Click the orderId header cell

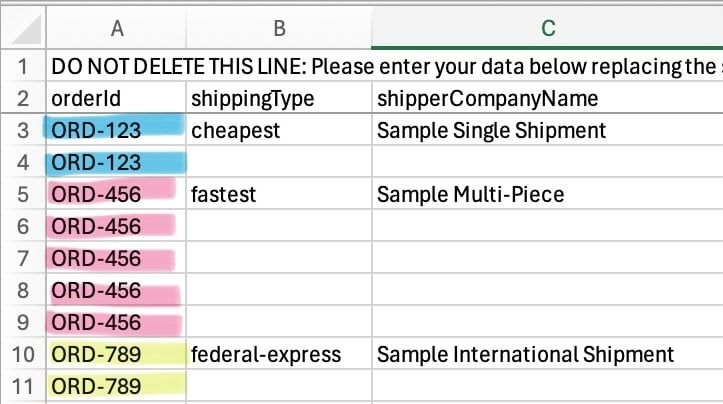click(116, 98)
